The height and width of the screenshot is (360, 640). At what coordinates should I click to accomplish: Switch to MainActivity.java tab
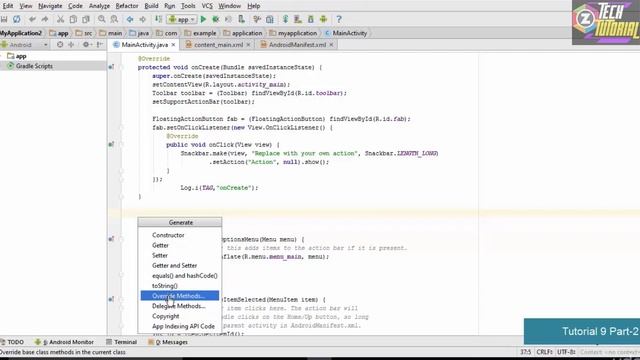(144, 44)
